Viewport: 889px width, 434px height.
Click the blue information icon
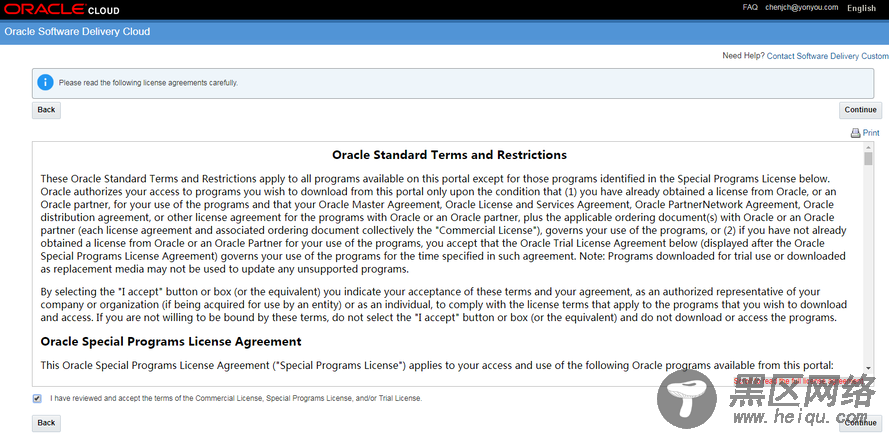point(45,83)
